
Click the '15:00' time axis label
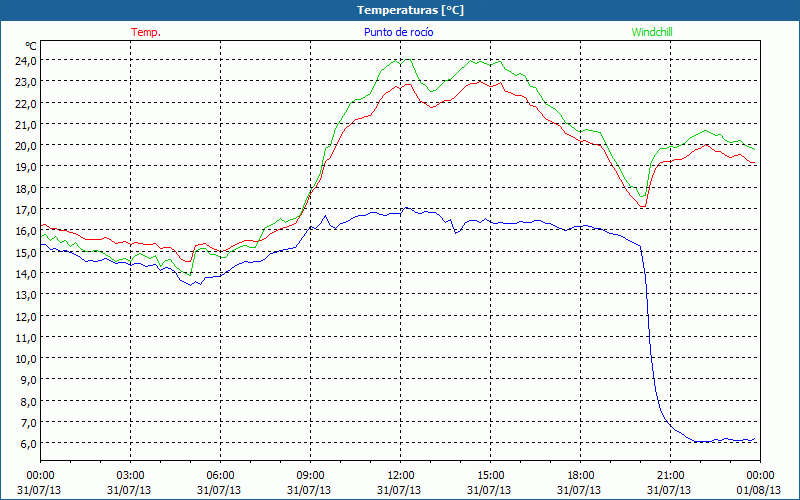point(490,476)
